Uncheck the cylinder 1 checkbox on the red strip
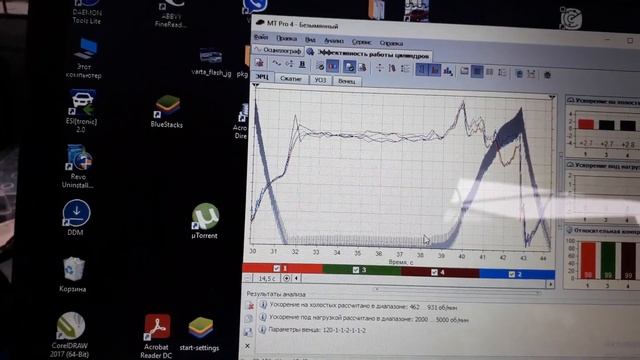This screenshot has width=640, height=360. 277,268
